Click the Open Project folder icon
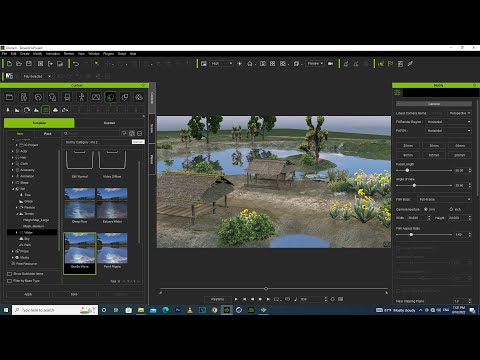Image resolution: width=480 pixels, height=360 pixels. coord(19,64)
